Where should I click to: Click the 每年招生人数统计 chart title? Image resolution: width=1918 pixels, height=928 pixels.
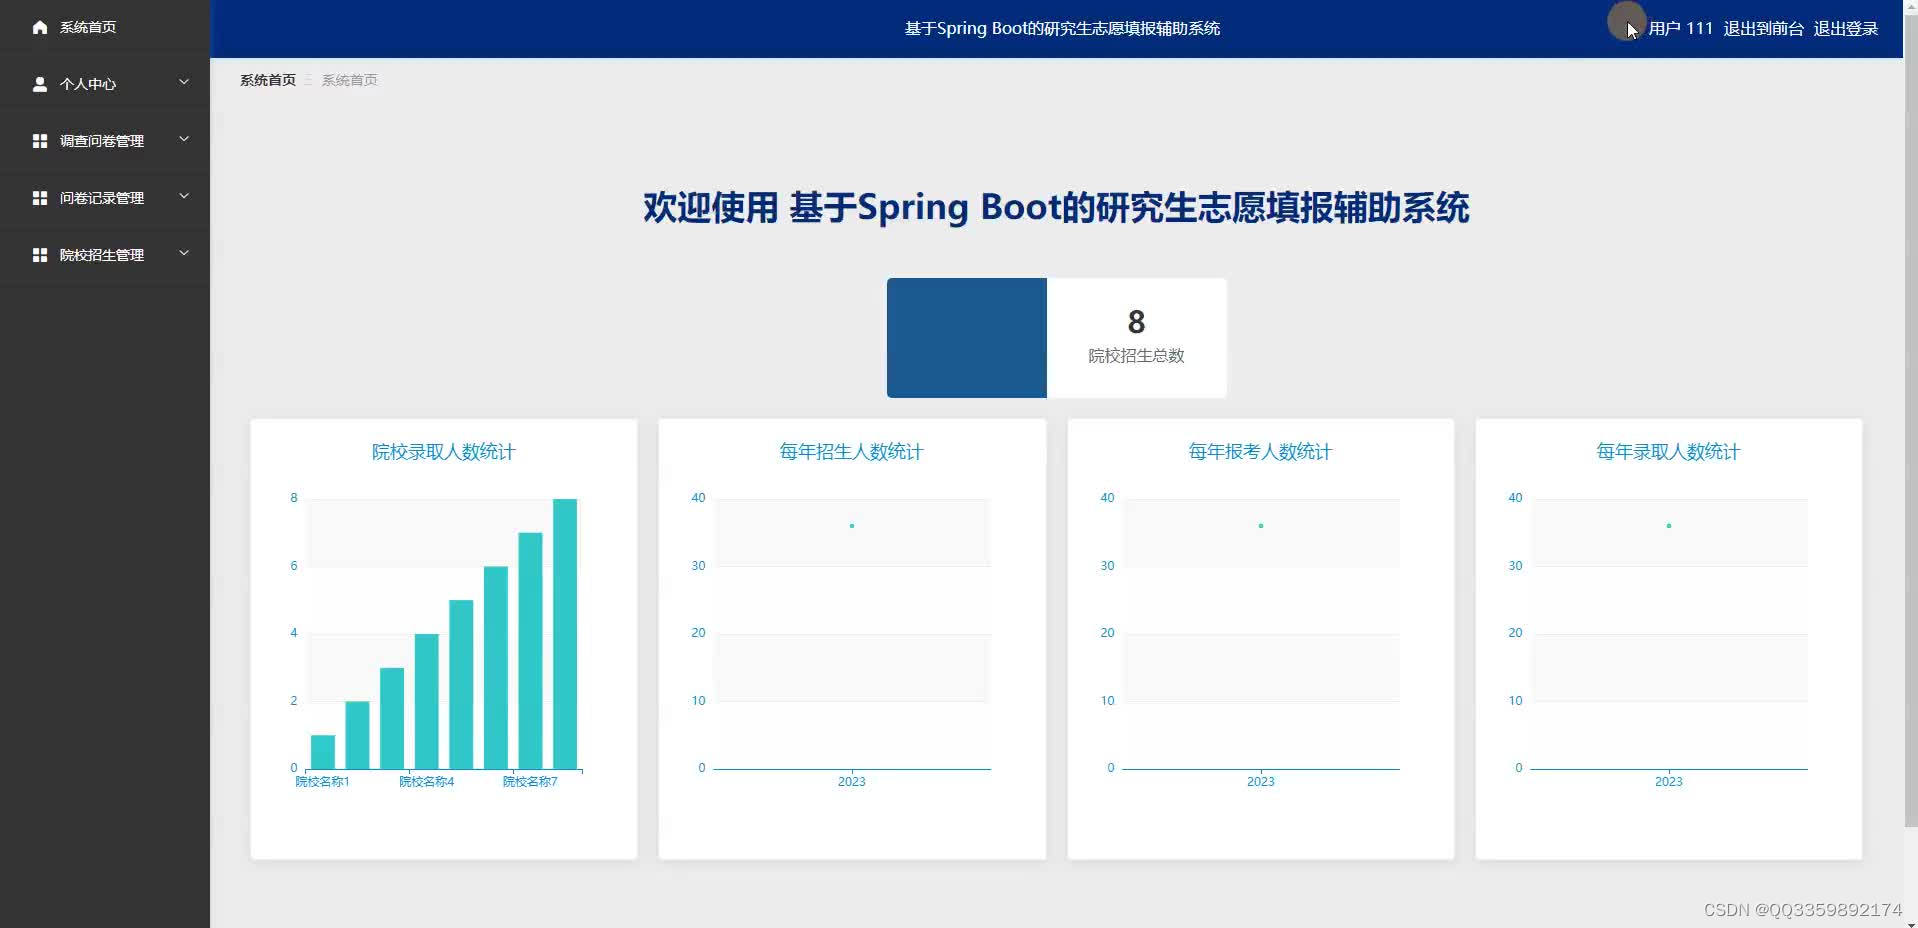851,452
